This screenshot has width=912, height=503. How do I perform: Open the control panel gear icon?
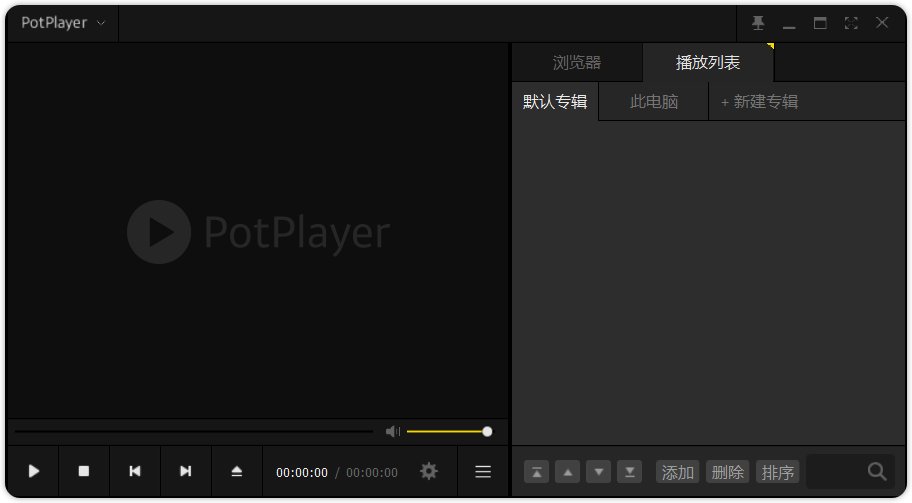[x=429, y=472]
